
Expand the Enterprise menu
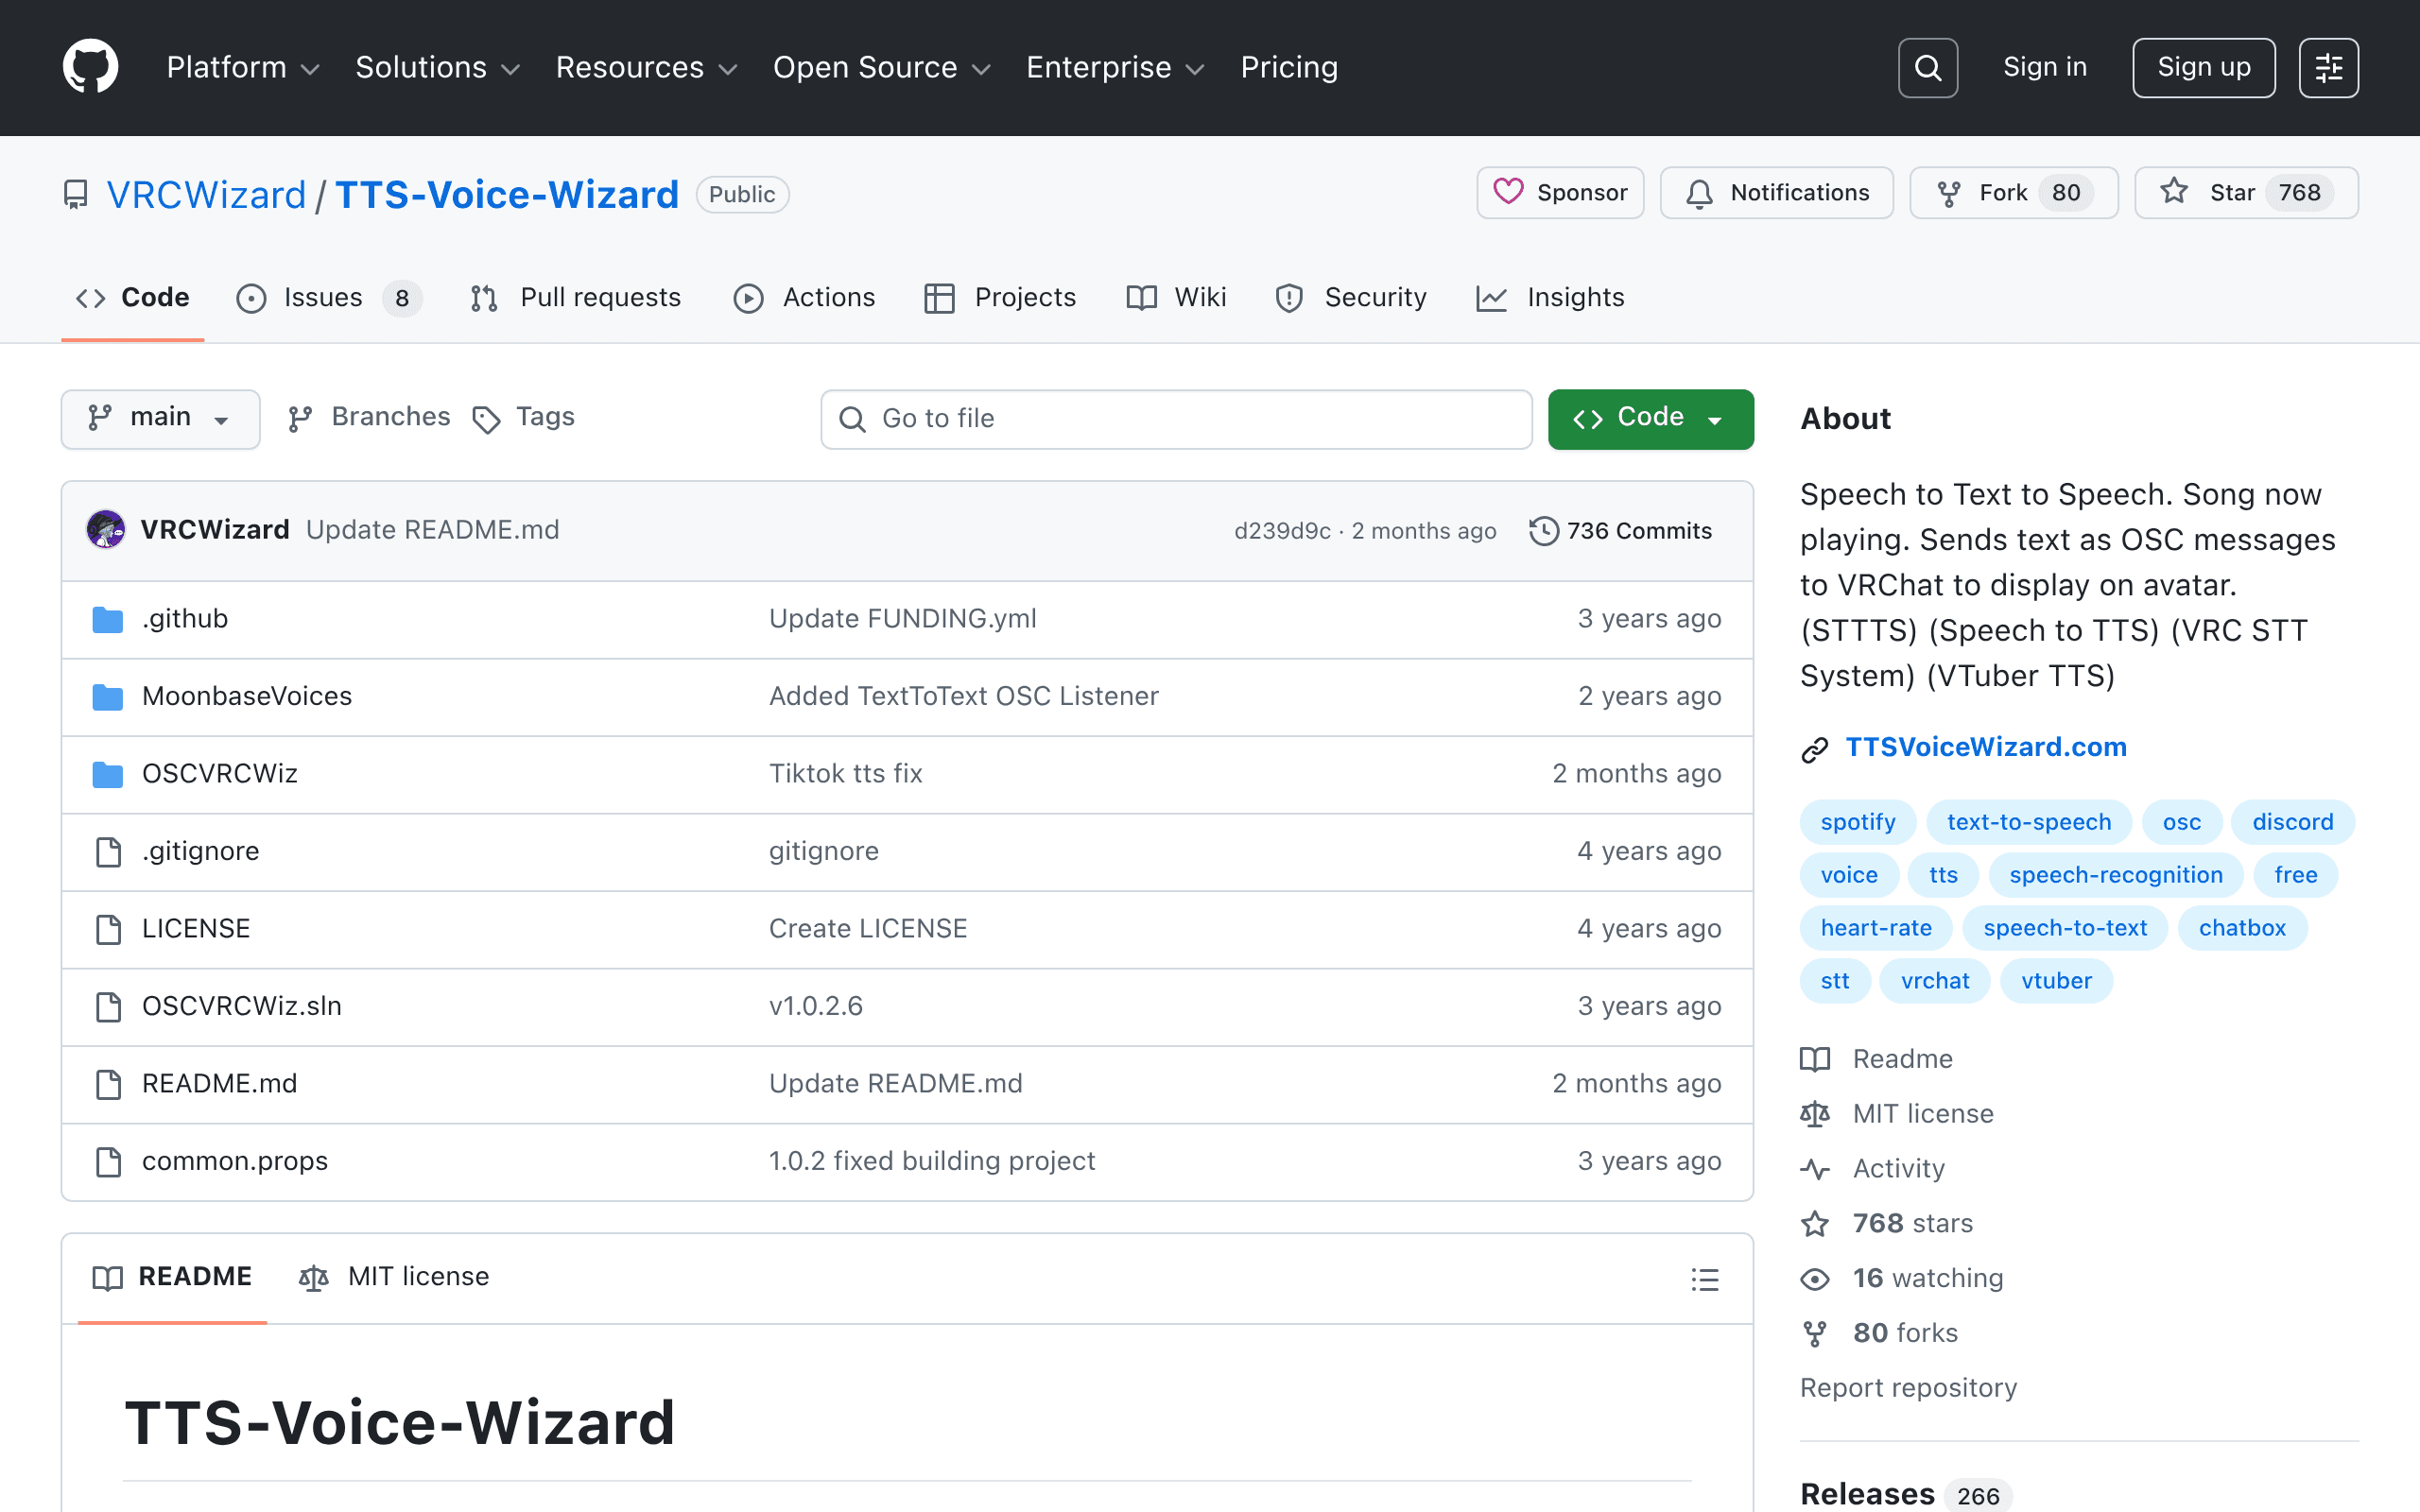click(x=1115, y=67)
